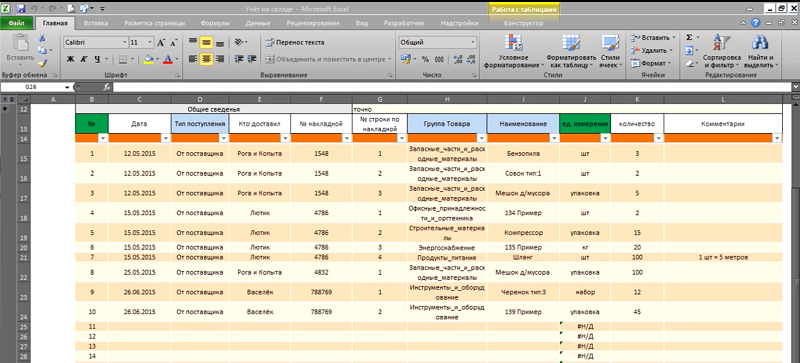Click cell with text Бензопила
Viewport: 800px width, 363px height.
pos(523,153)
